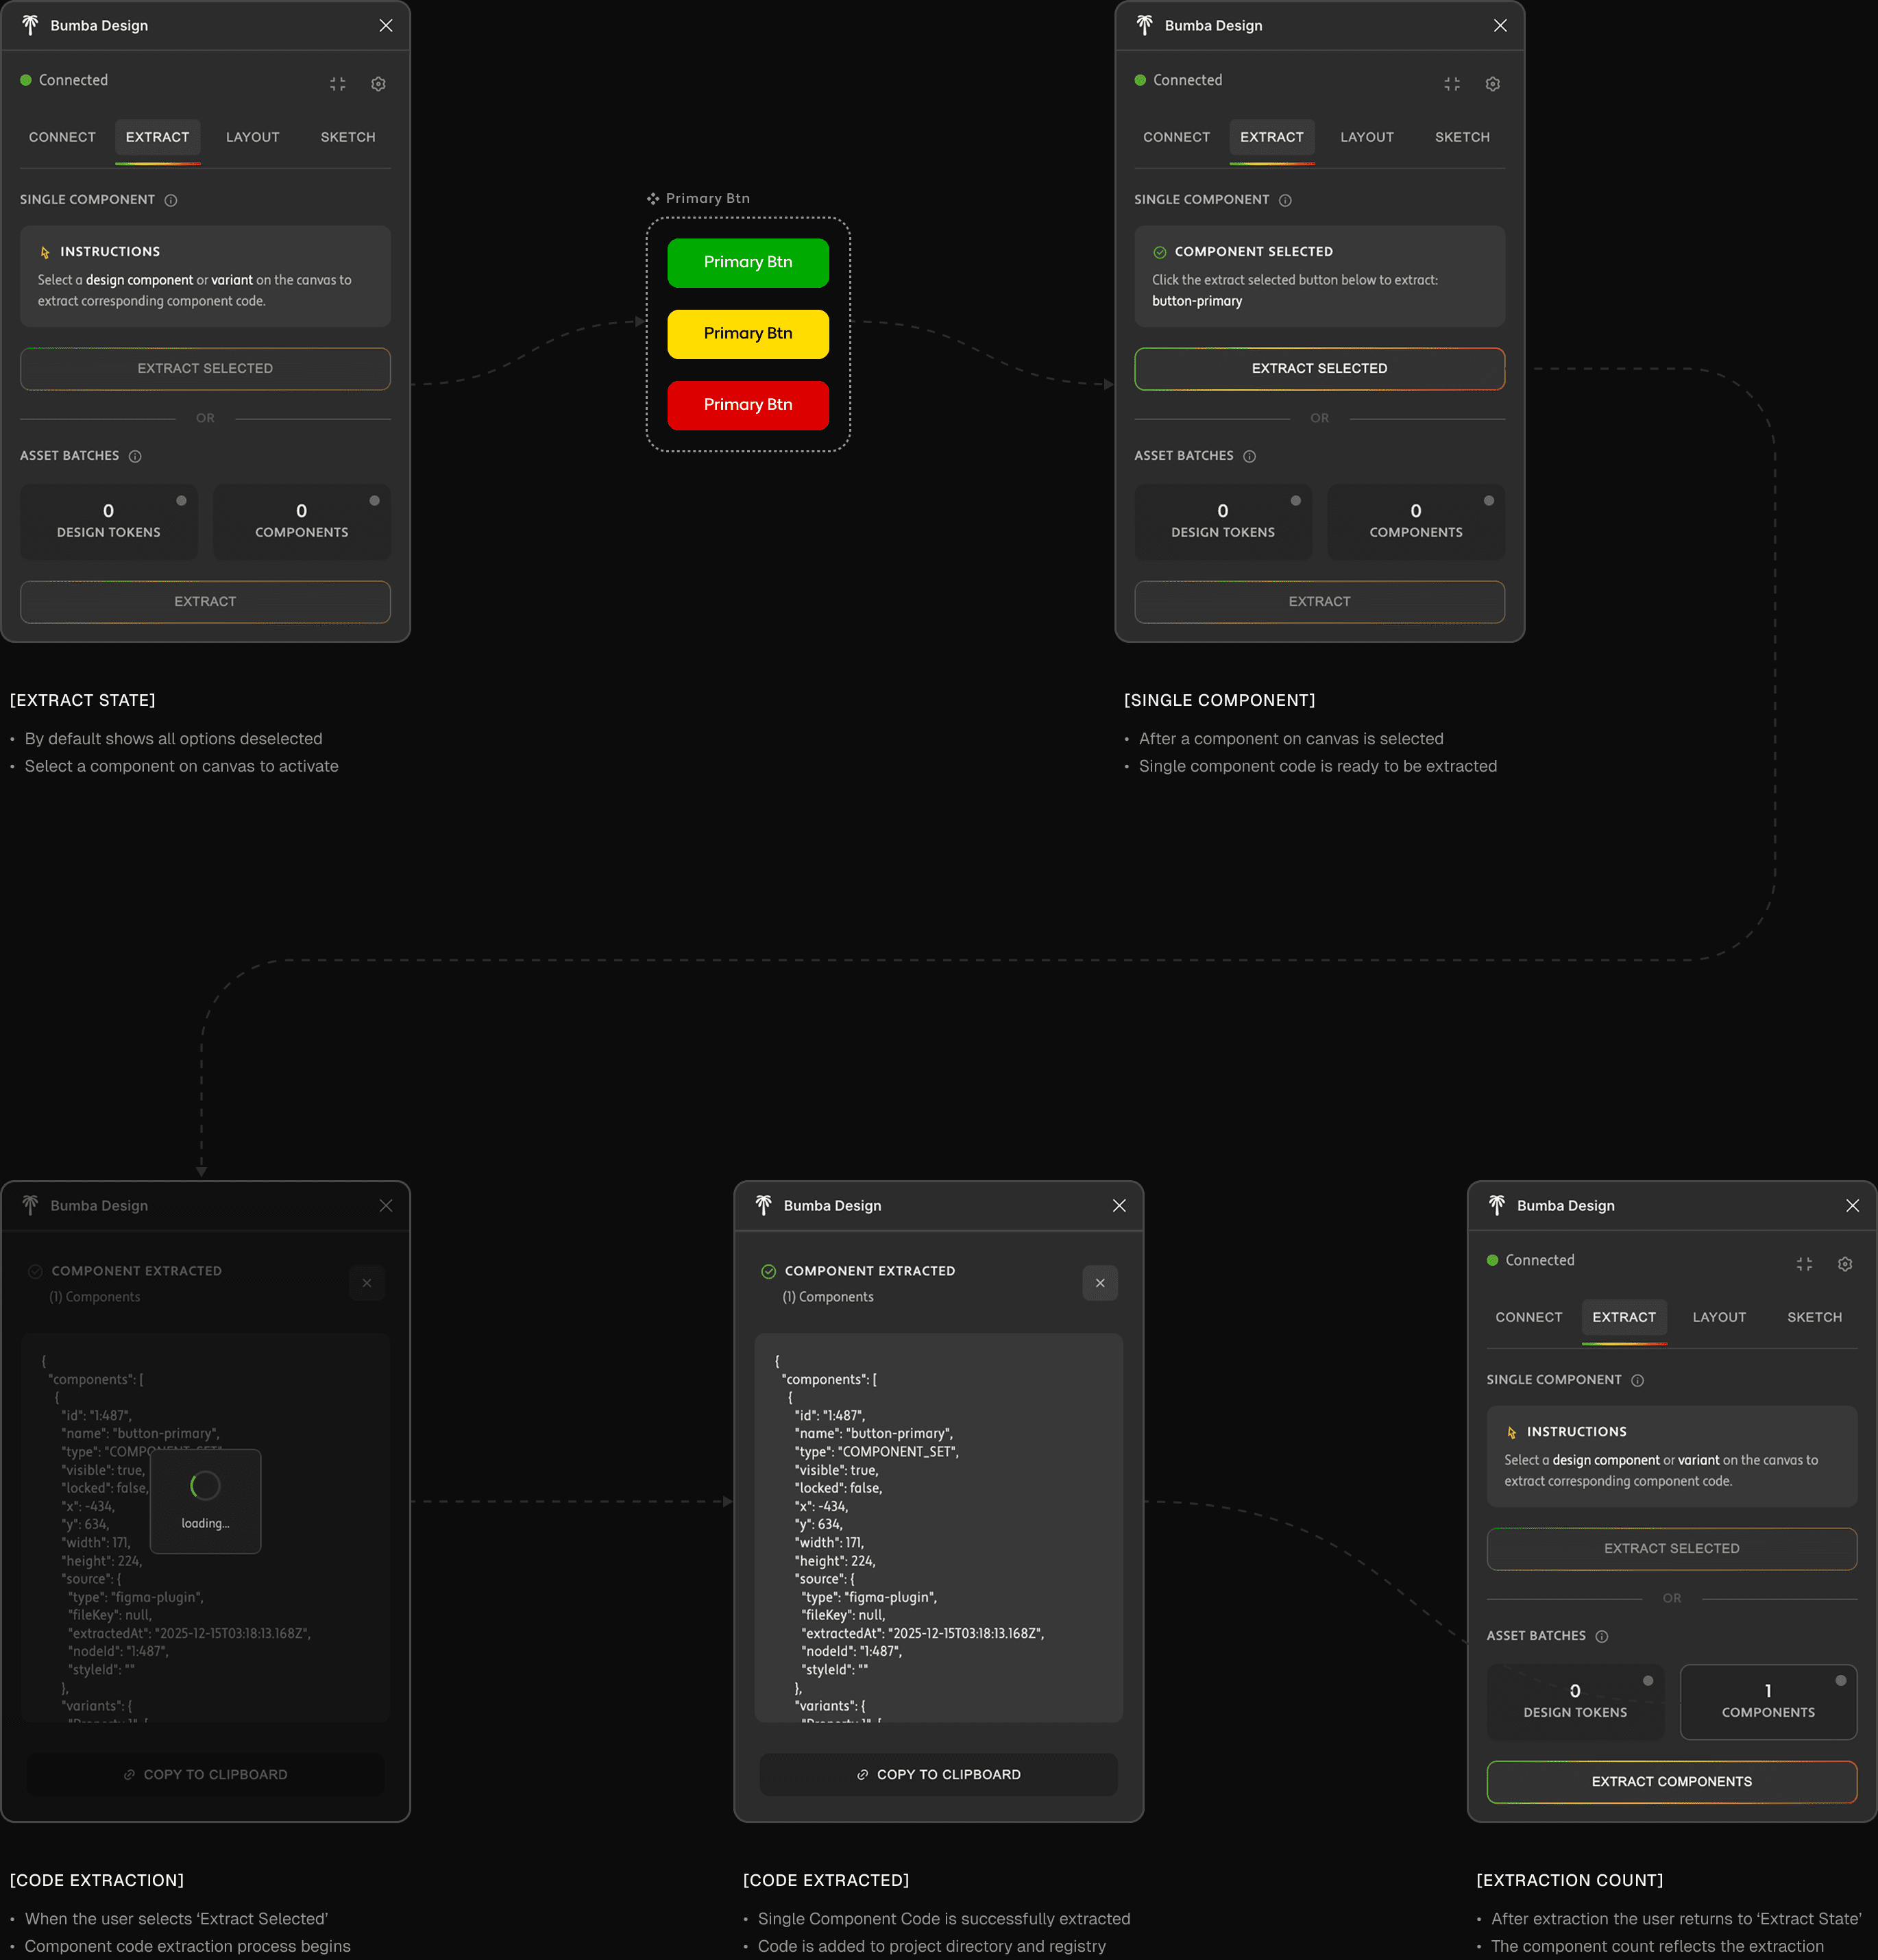Click collapse icon in bottom-right panel
1878x1960 pixels.
1804,1264
